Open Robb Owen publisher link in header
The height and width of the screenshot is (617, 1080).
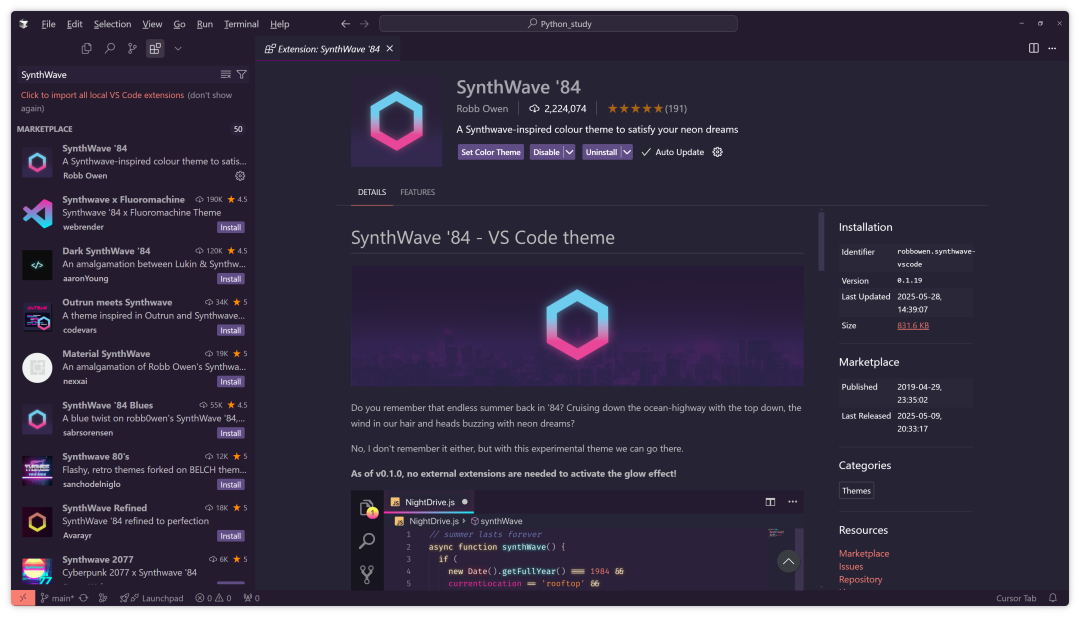[482, 109]
